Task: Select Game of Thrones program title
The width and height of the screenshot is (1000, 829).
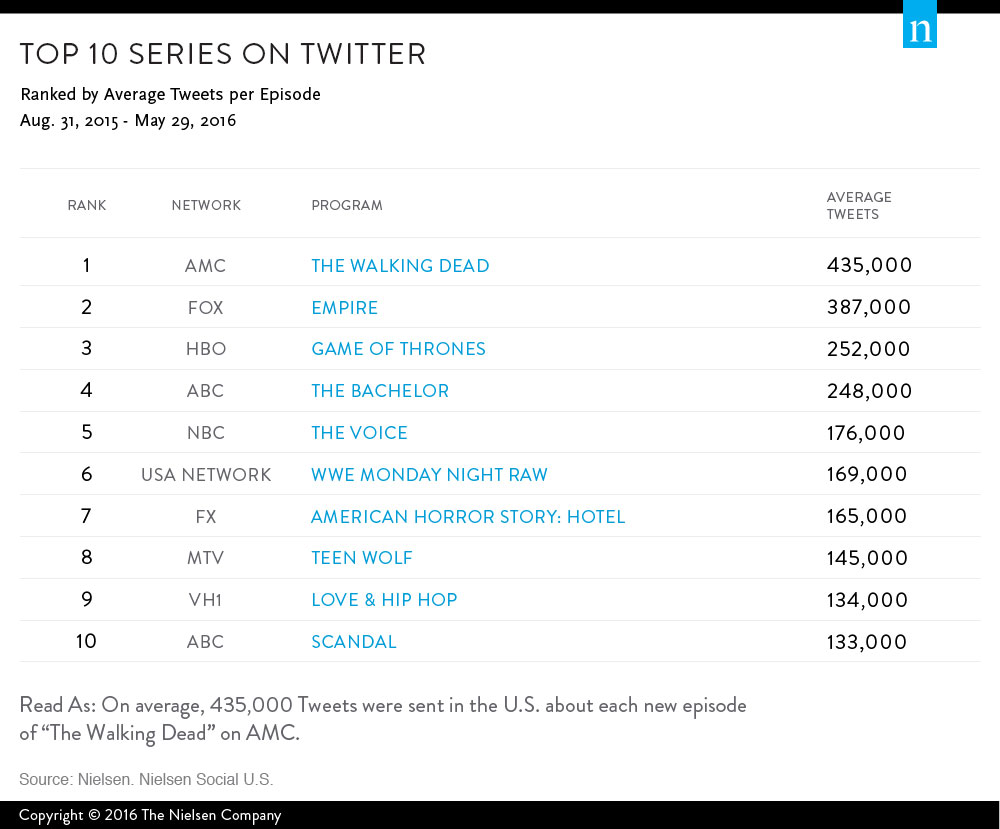Action: (398, 349)
